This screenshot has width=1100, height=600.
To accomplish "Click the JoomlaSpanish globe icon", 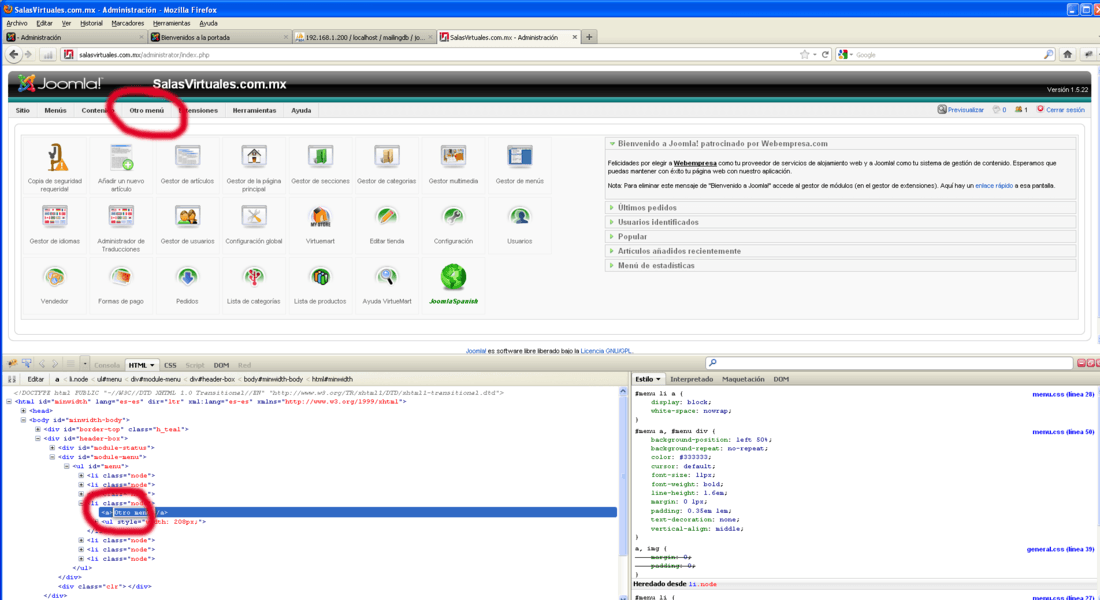I will click(453, 276).
